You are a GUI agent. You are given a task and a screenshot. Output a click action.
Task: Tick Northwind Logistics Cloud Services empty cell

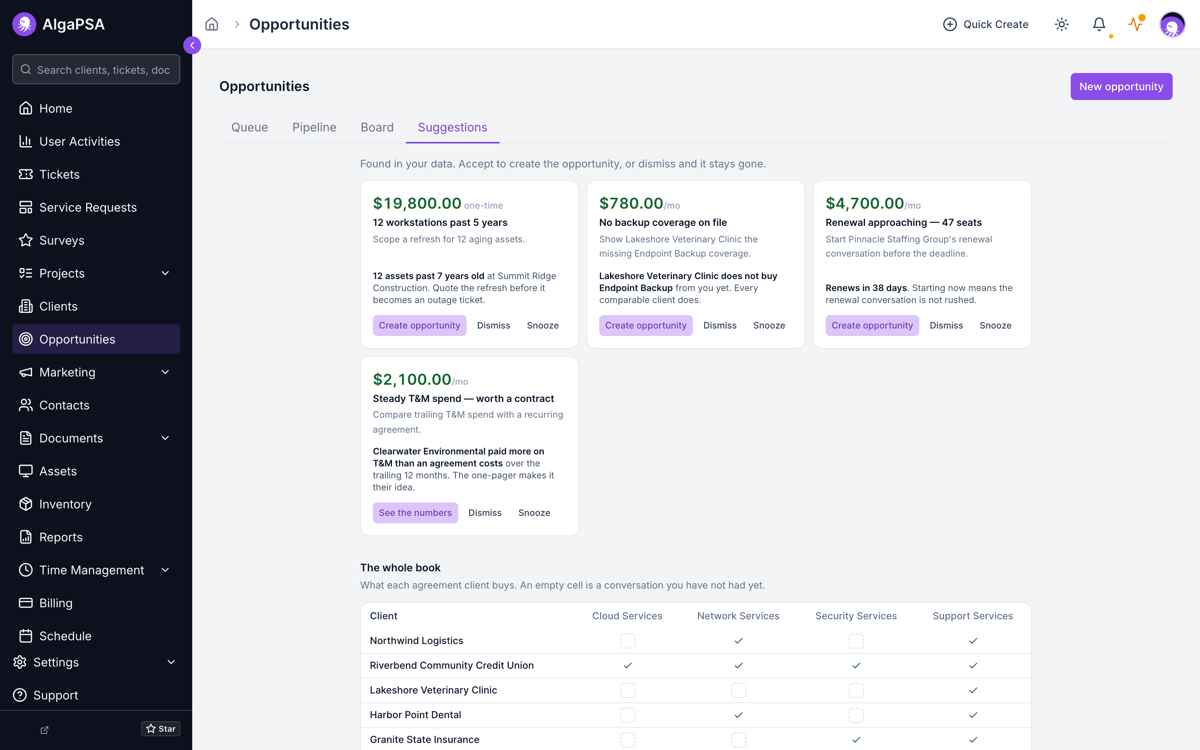627,641
